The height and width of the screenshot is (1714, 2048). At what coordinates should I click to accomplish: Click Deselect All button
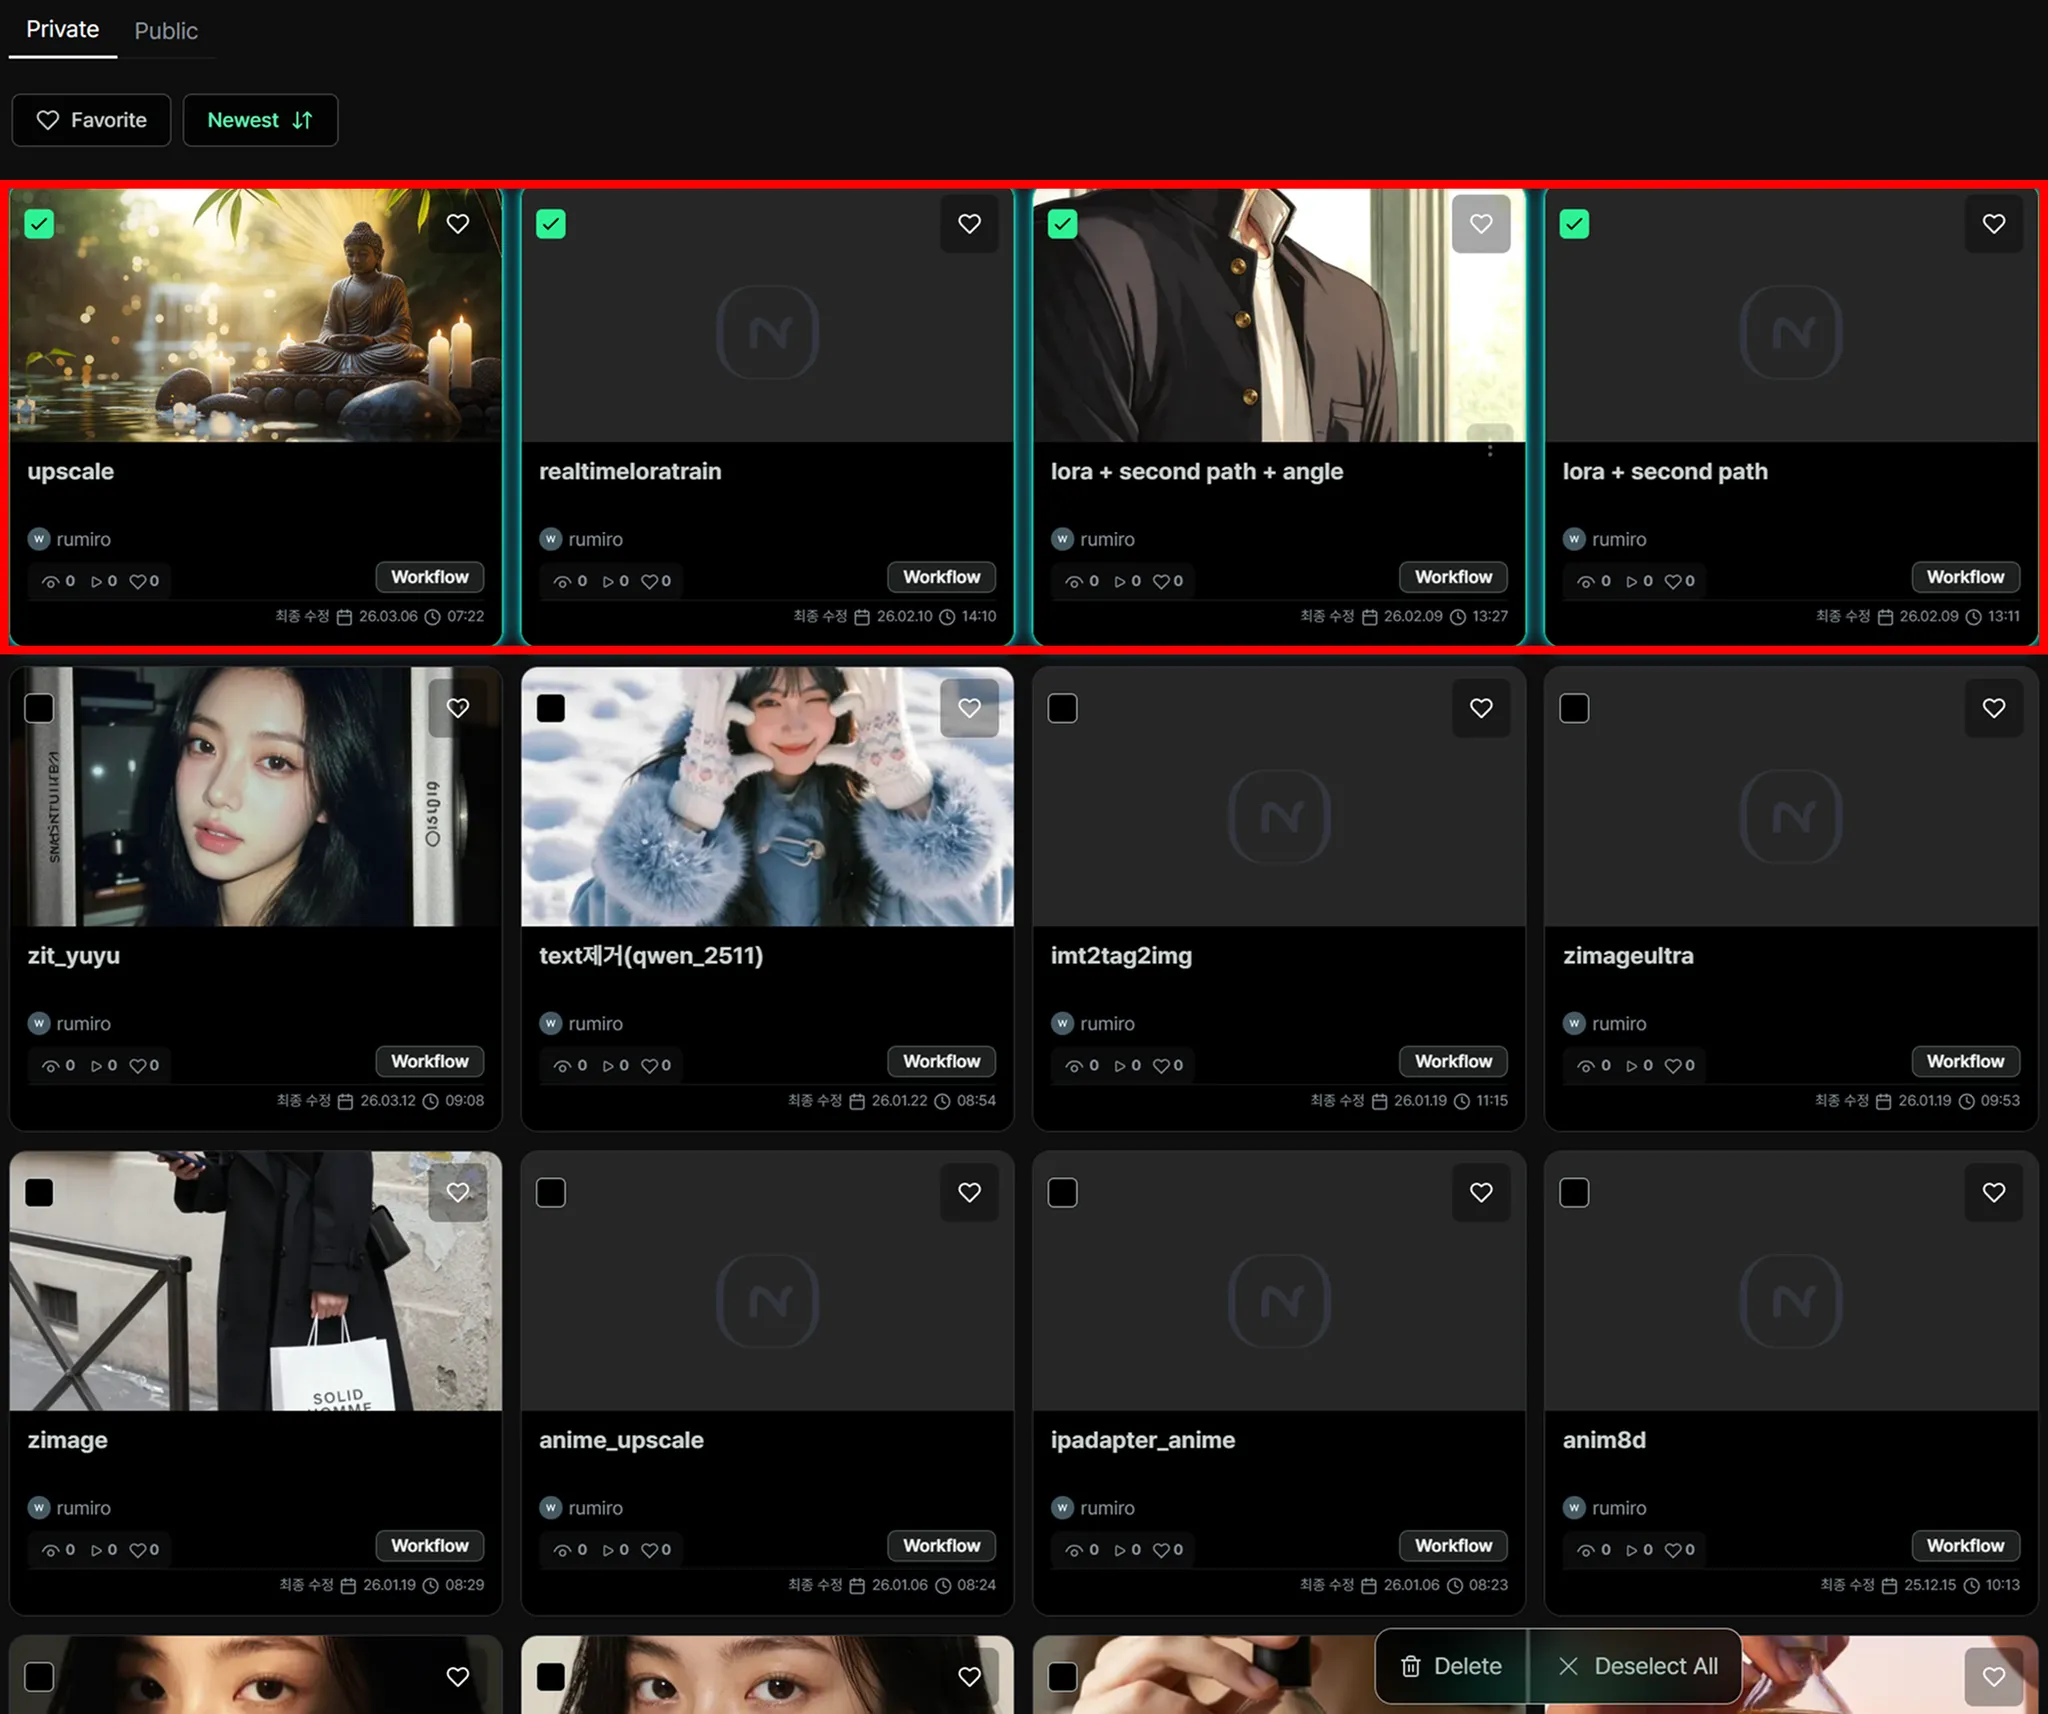[x=1636, y=1666]
